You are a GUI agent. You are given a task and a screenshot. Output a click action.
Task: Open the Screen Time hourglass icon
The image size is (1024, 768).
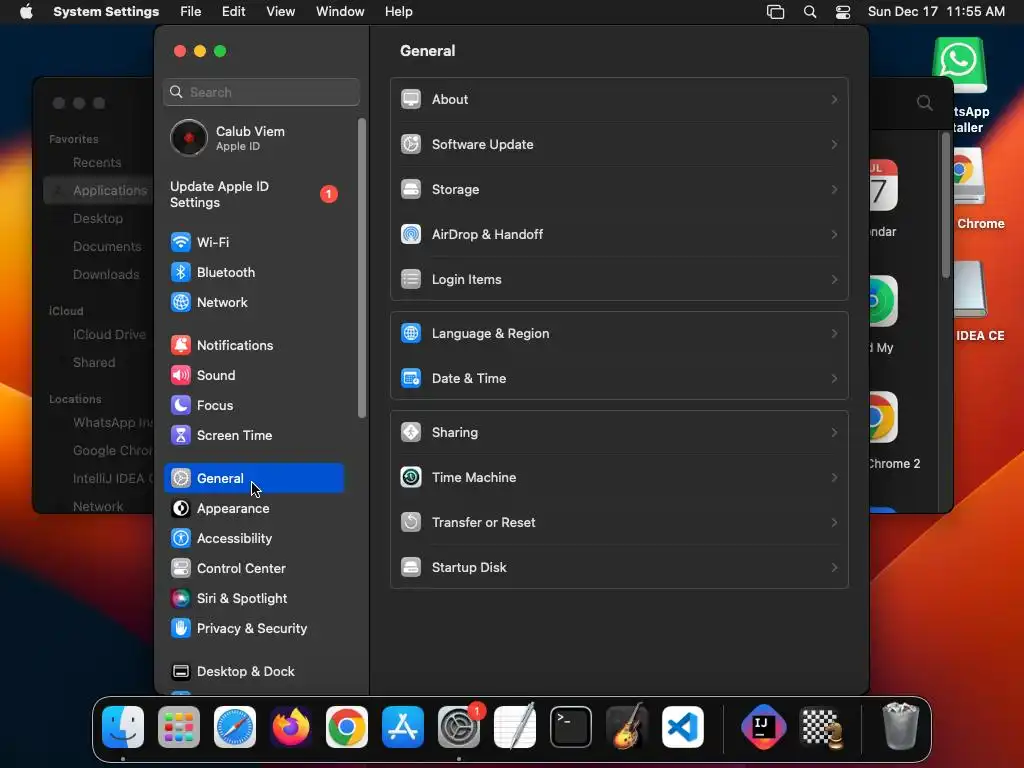pos(181,436)
